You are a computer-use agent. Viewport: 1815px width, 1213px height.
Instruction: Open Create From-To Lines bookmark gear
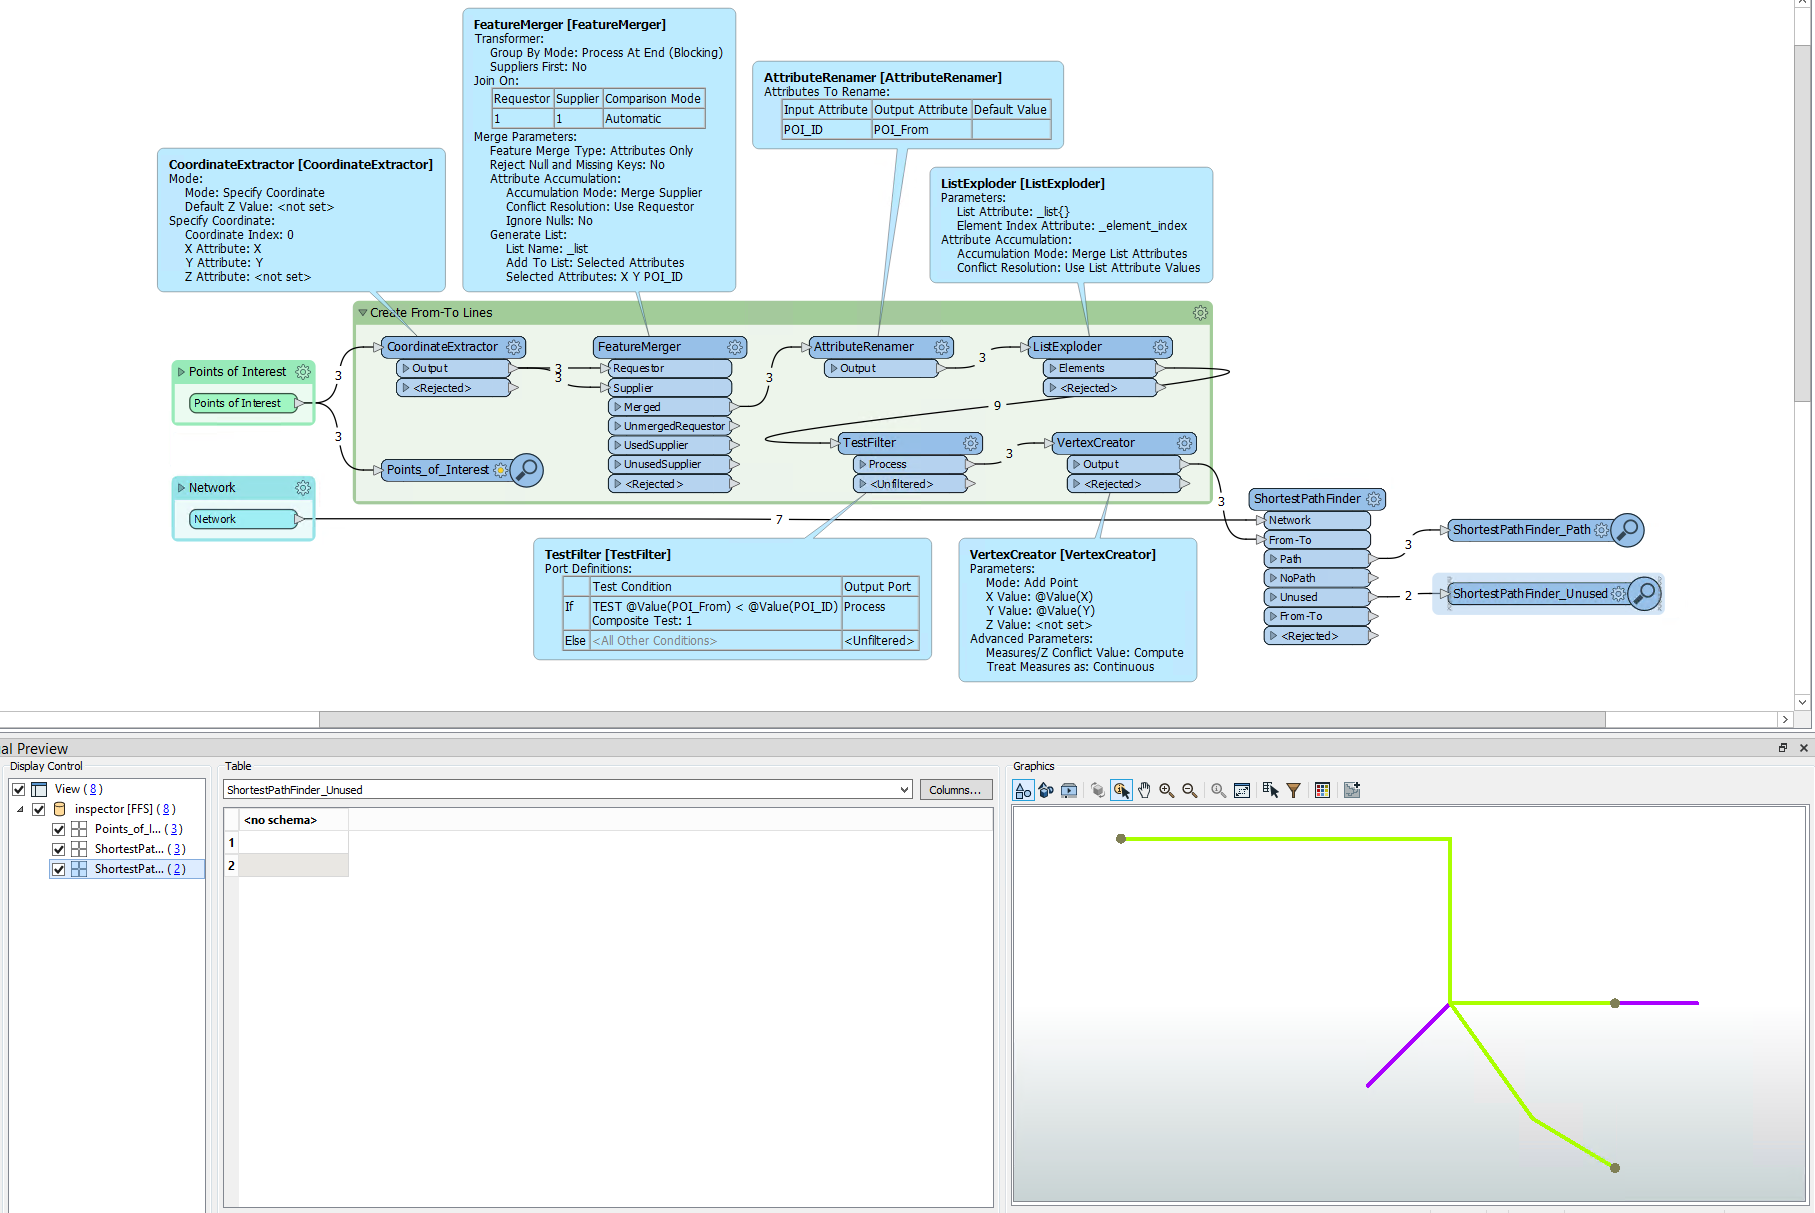1200,313
